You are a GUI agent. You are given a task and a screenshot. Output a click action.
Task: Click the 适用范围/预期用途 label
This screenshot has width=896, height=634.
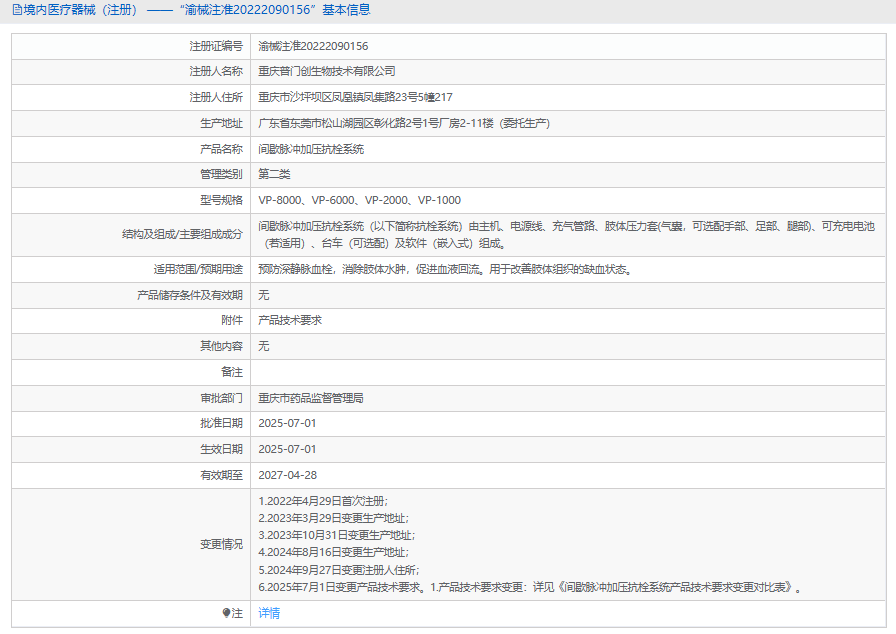tap(198, 269)
